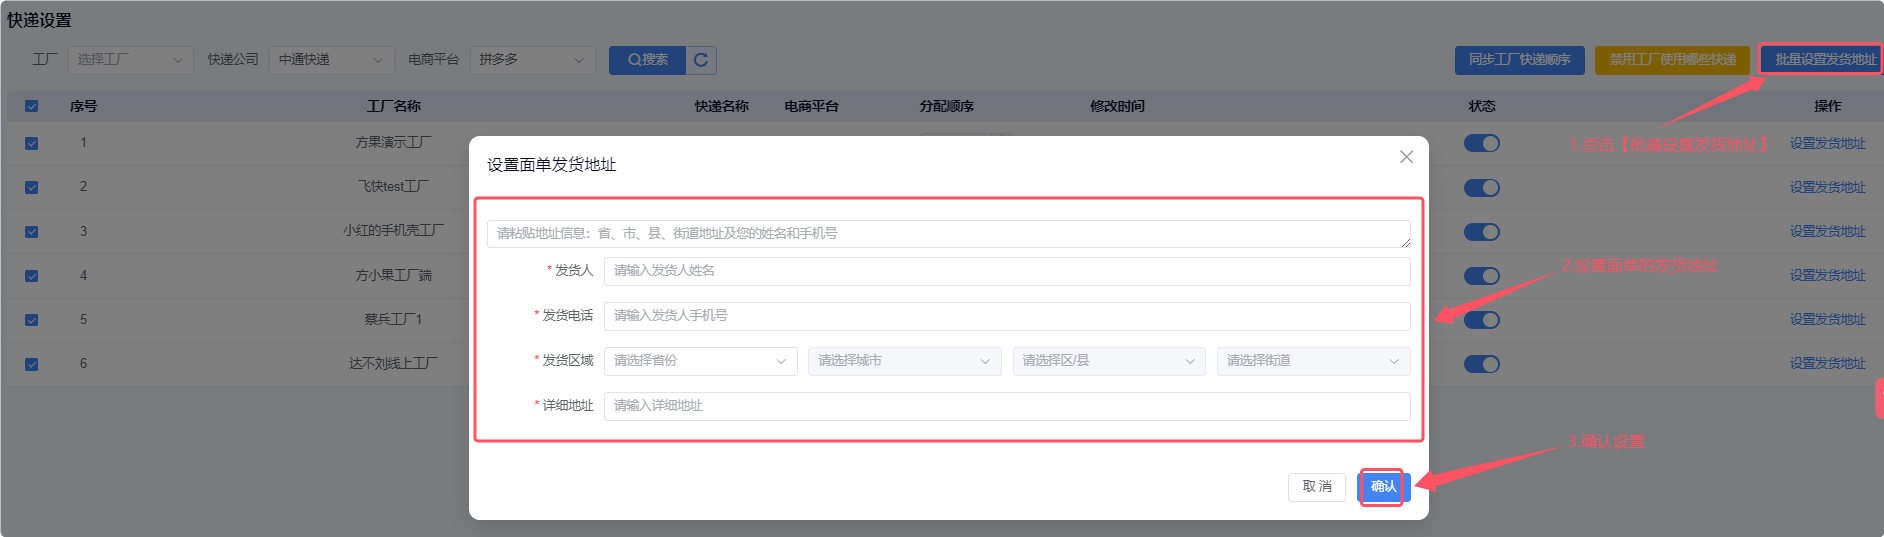Screen dimensions: 1884x537
Task: Click the 批量设置发货地址 button
Action: point(1824,60)
